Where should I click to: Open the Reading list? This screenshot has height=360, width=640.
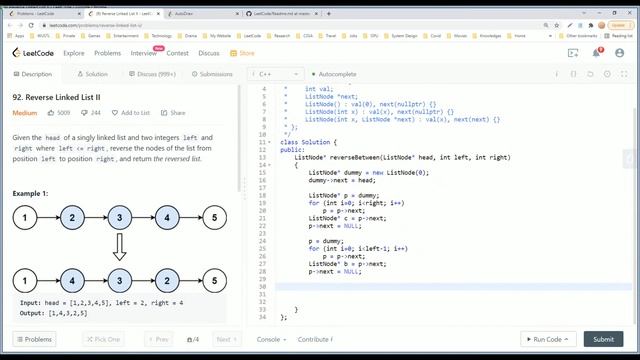(618, 36)
